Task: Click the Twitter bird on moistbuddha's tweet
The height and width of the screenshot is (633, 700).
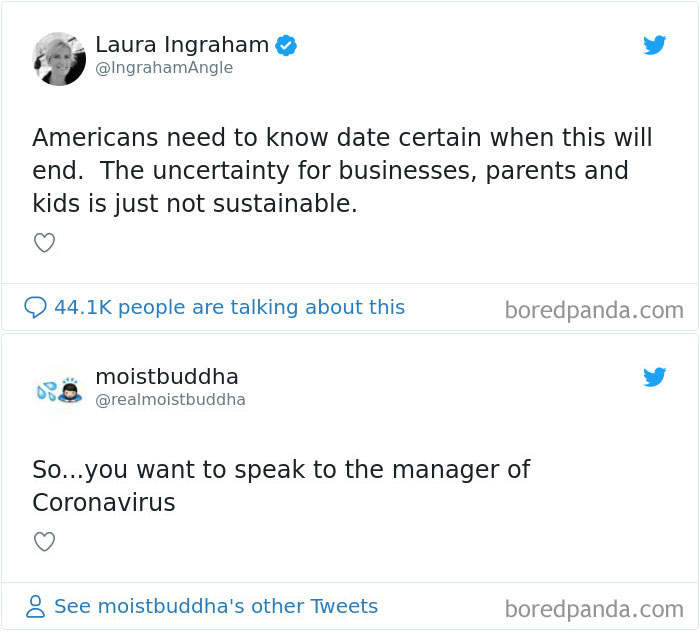Action: (x=655, y=377)
